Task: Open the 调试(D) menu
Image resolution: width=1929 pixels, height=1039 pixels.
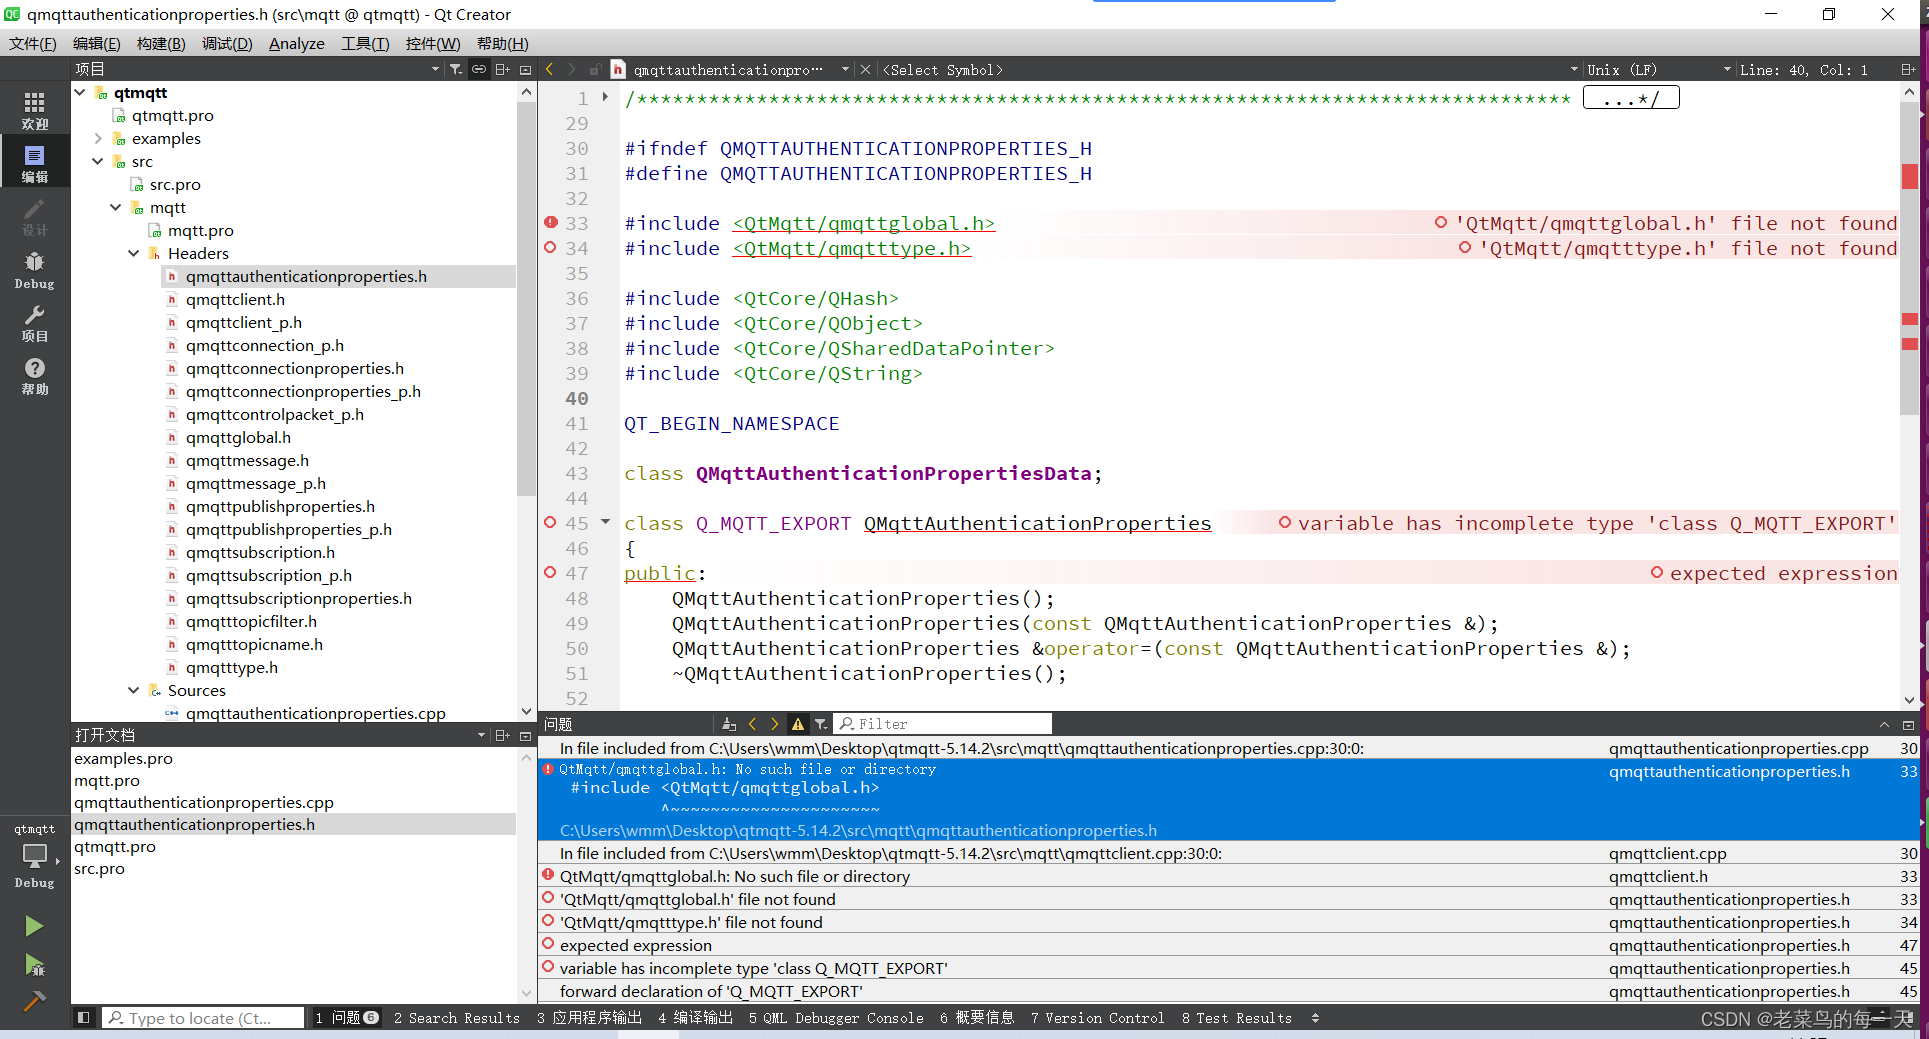Action: pyautogui.click(x=227, y=43)
